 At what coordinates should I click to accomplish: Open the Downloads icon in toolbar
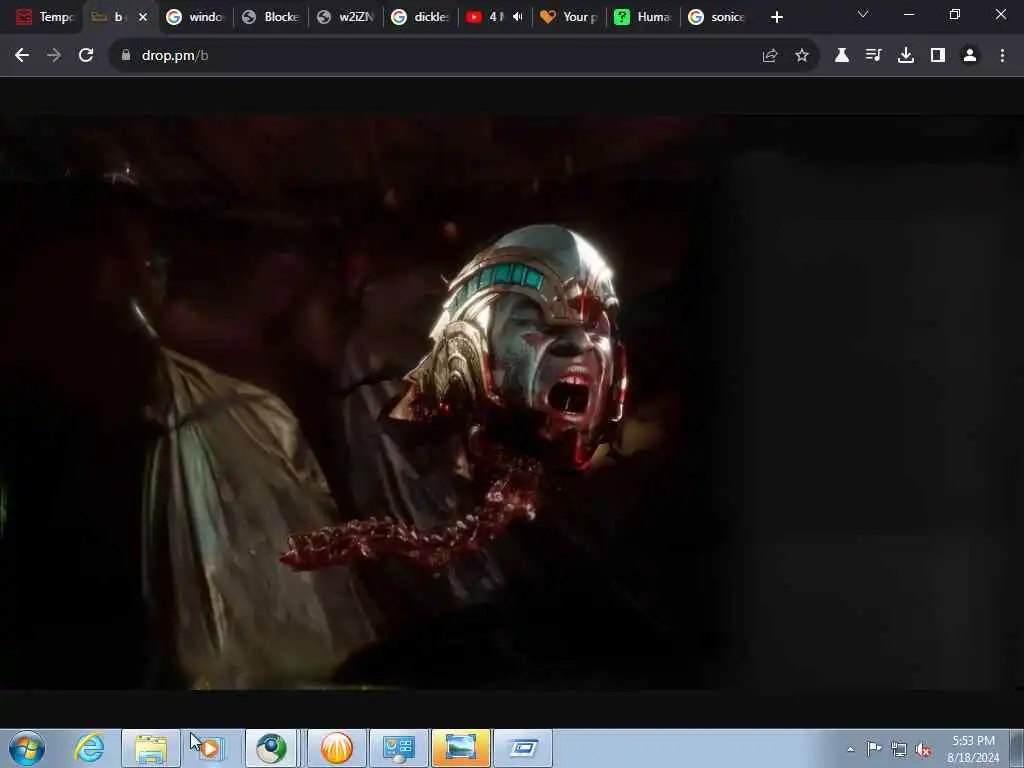(x=906, y=56)
